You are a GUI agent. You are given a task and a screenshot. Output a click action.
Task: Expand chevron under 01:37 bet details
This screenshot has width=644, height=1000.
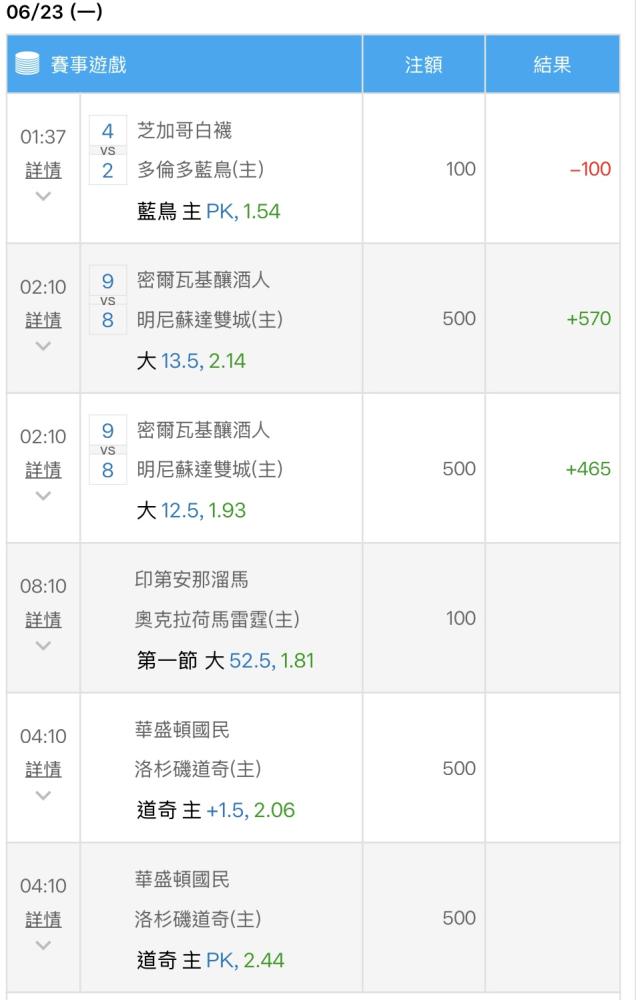[43, 196]
